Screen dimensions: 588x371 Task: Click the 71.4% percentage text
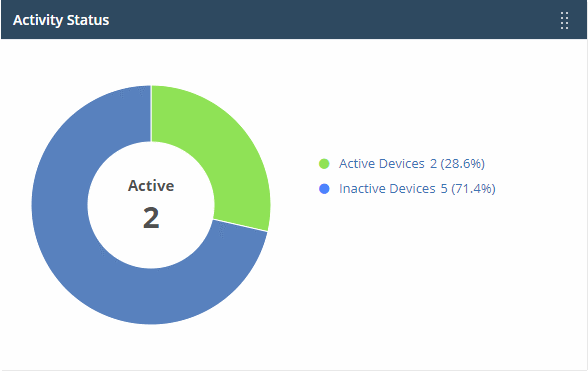point(473,188)
